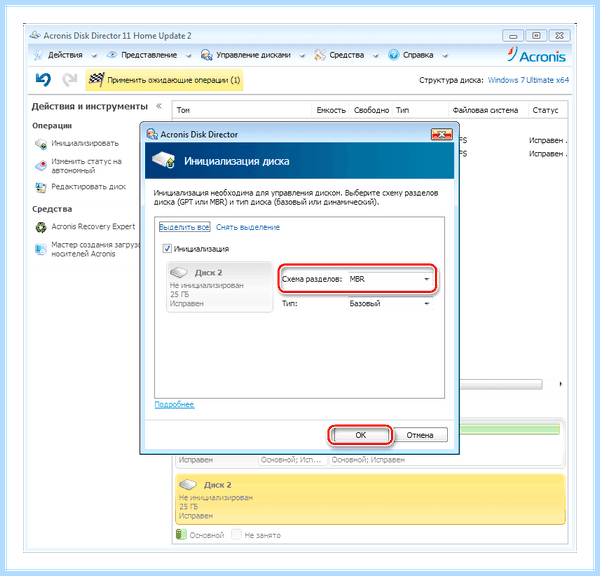Click the View menu eye icon
600x576 pixels.
coord(112,55)
